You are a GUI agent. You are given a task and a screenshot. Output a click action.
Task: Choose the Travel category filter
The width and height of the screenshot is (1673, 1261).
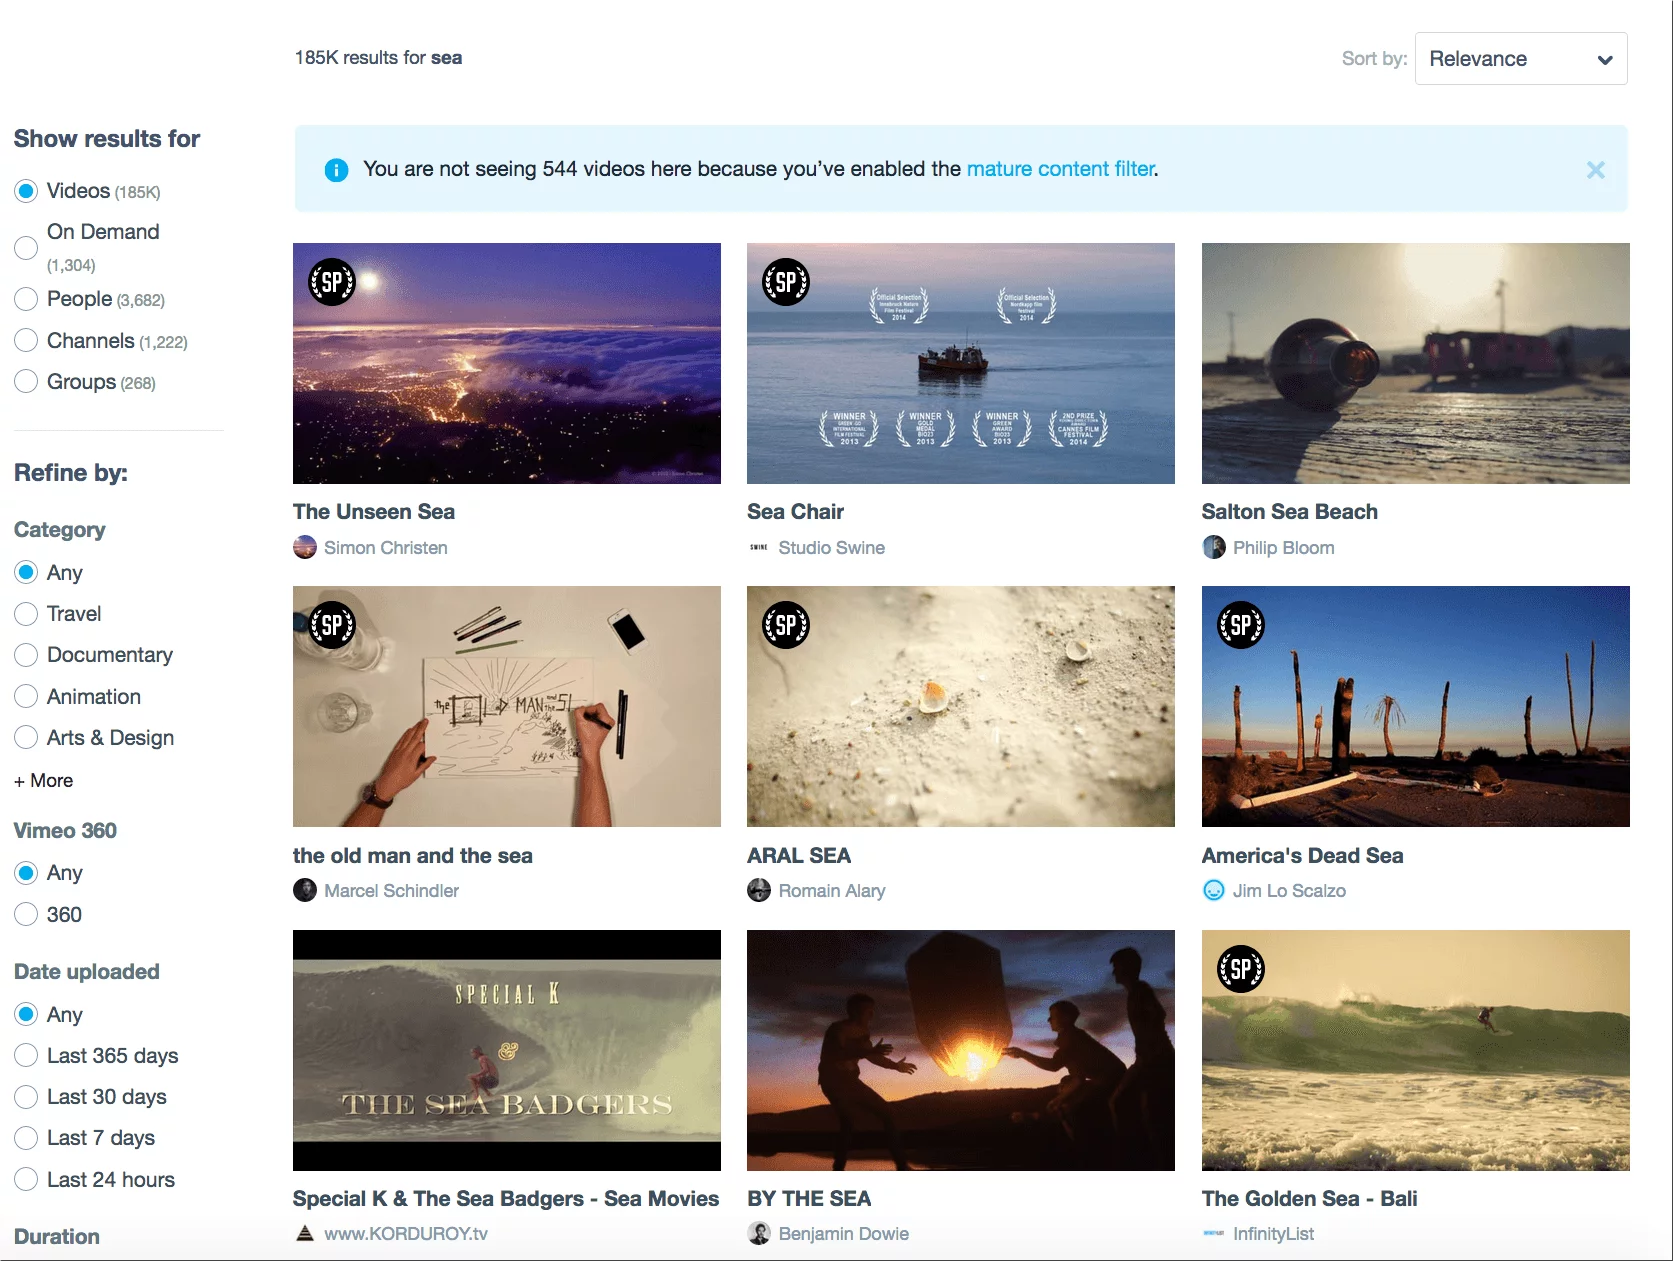tap(26, 614)
